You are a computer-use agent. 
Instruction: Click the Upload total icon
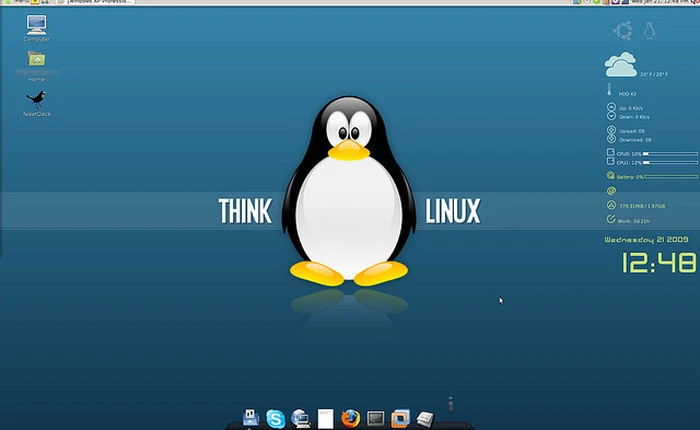(611, 130)
